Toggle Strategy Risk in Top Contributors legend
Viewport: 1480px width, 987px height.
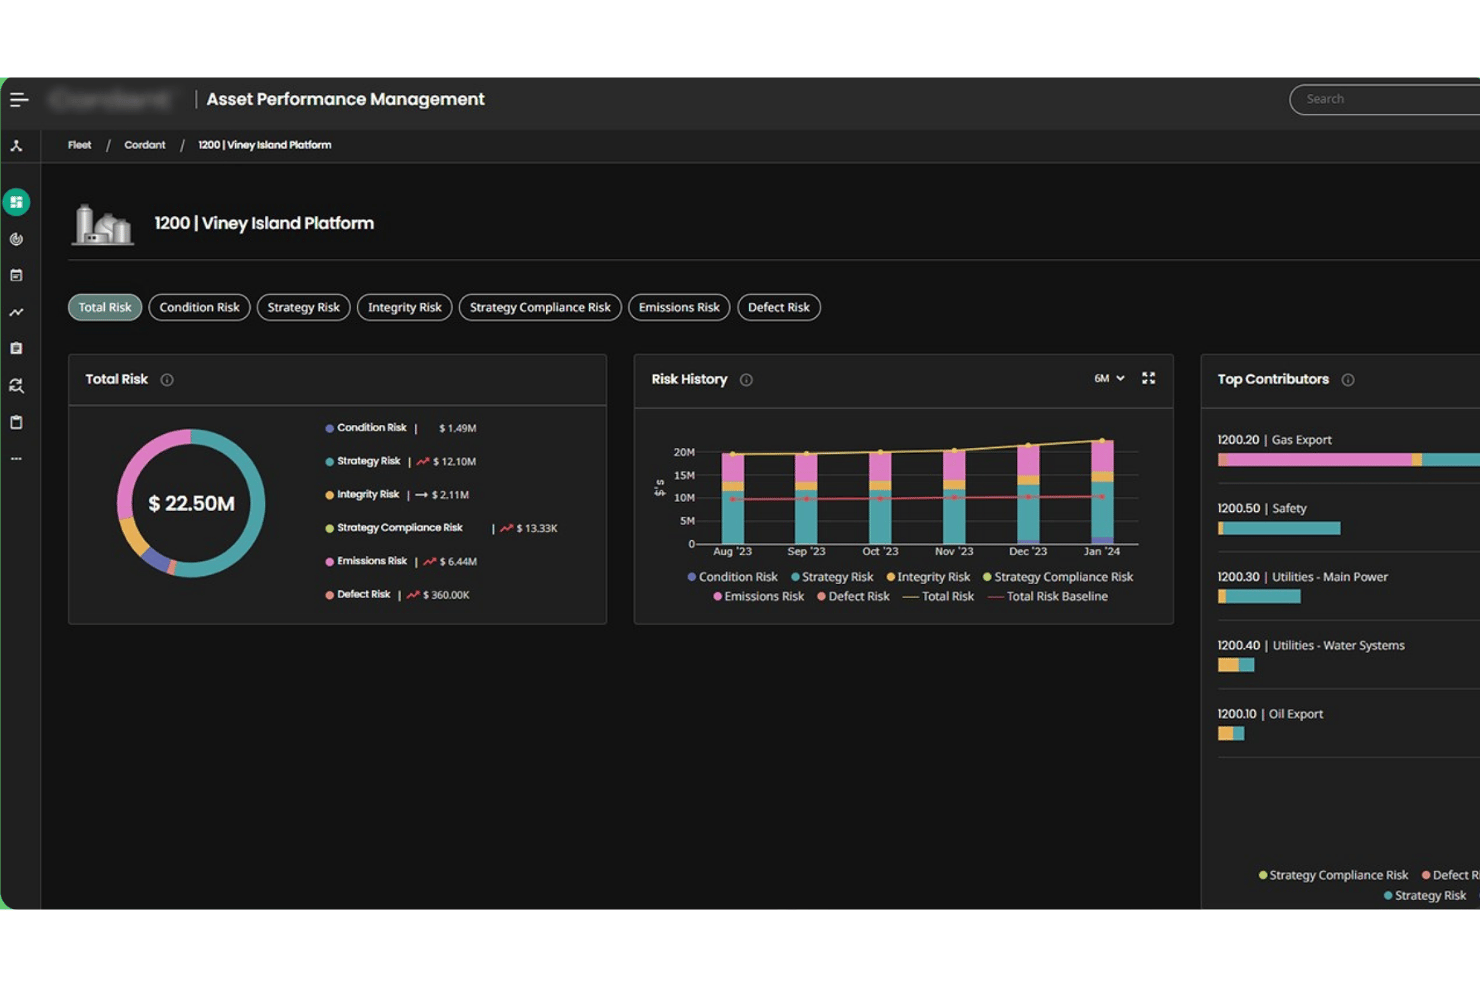[x=1425, y=896]
